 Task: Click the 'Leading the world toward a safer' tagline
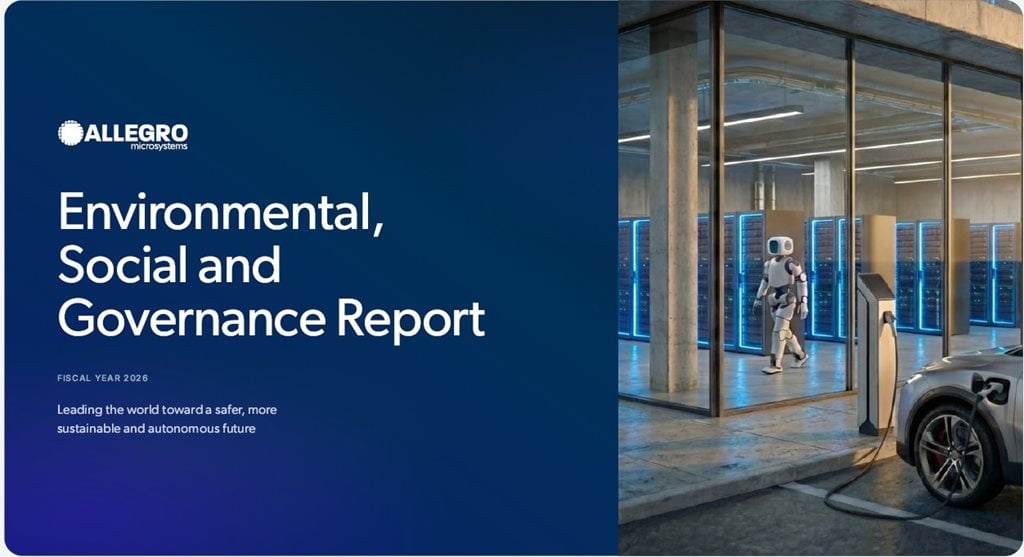point(167,419)
